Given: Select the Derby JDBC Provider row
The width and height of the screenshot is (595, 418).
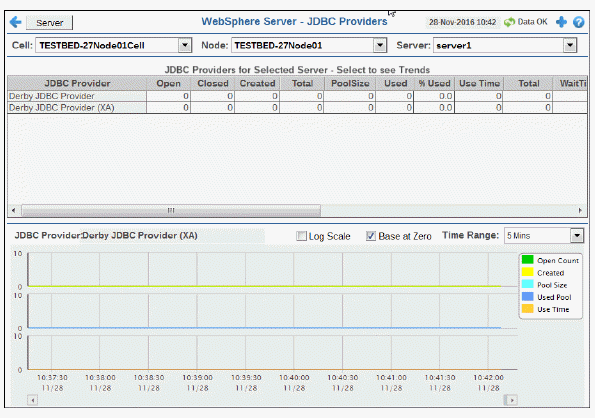Looking at the screenshot, I should 297,96.
